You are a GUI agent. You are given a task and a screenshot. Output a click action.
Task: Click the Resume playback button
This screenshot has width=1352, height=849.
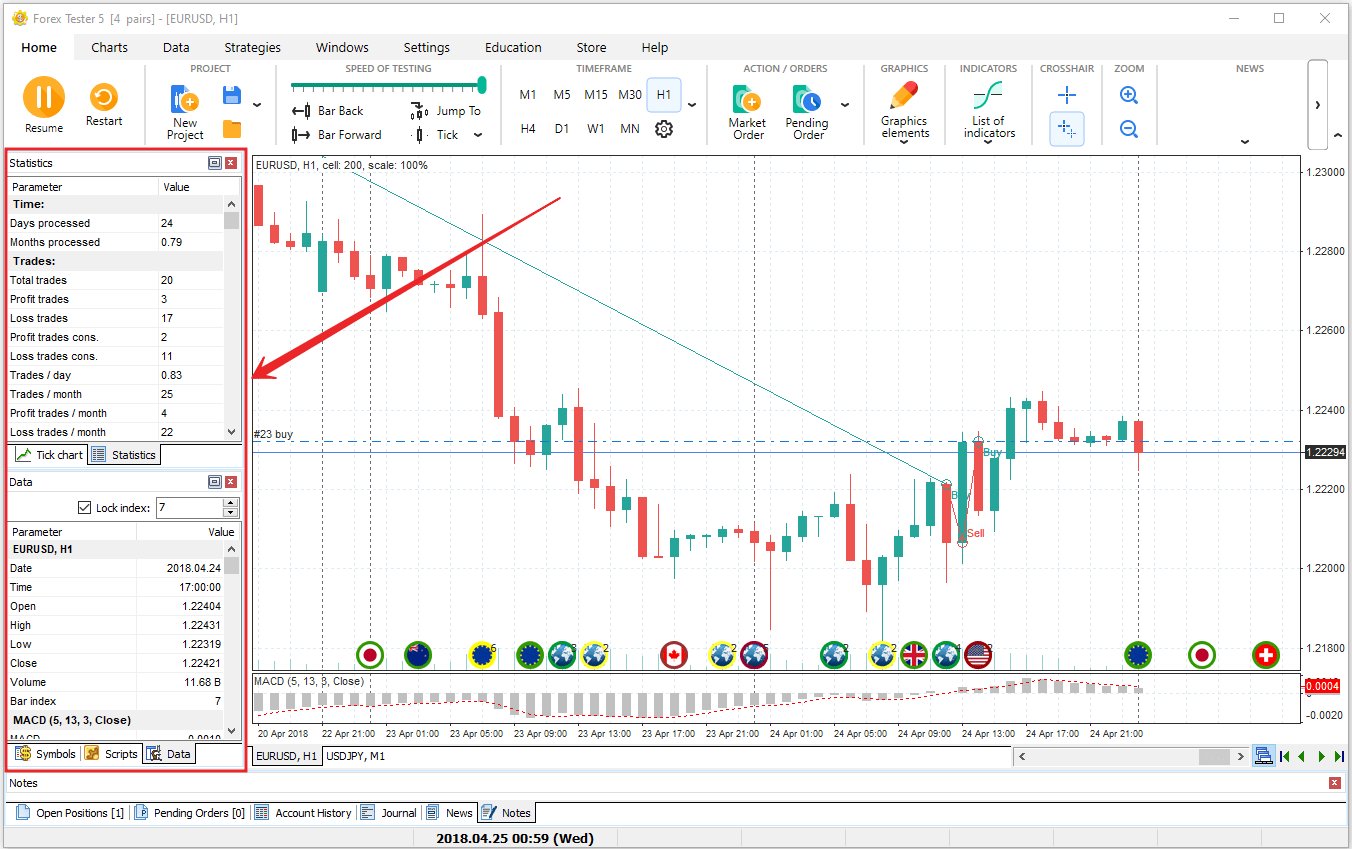coord(43,98)
